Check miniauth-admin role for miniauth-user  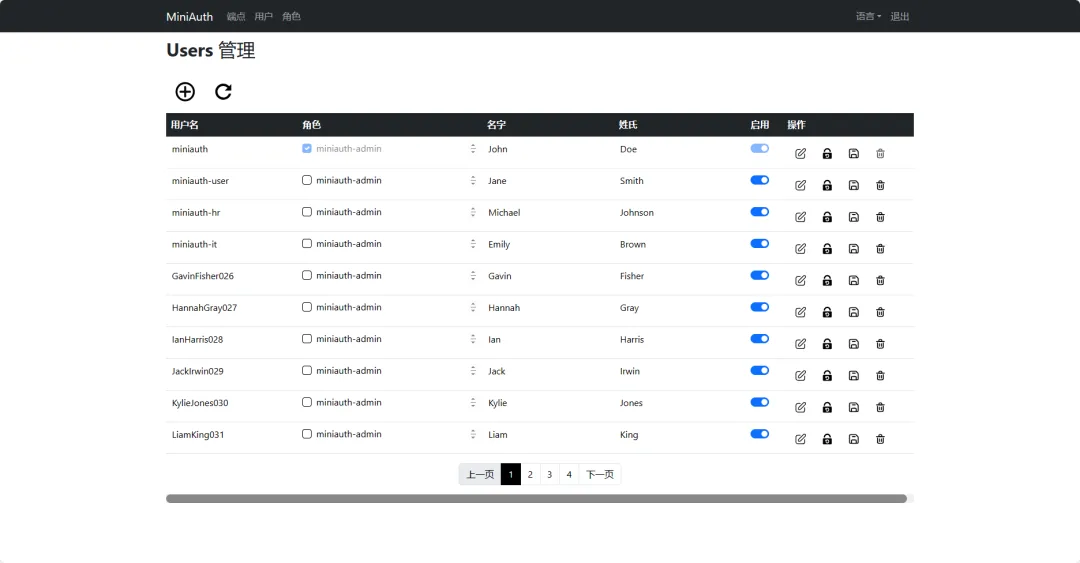307,181
